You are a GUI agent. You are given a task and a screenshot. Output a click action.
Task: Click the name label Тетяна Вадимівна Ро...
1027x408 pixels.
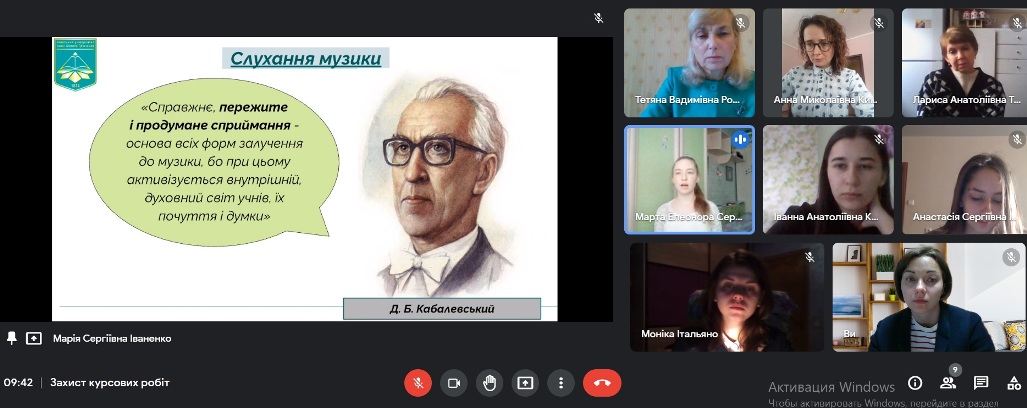click(687, 100)
